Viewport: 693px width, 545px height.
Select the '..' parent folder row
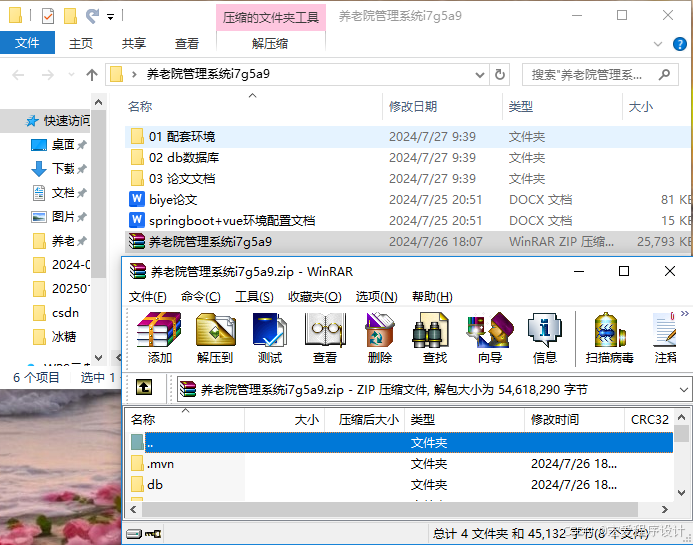(401, 442)
